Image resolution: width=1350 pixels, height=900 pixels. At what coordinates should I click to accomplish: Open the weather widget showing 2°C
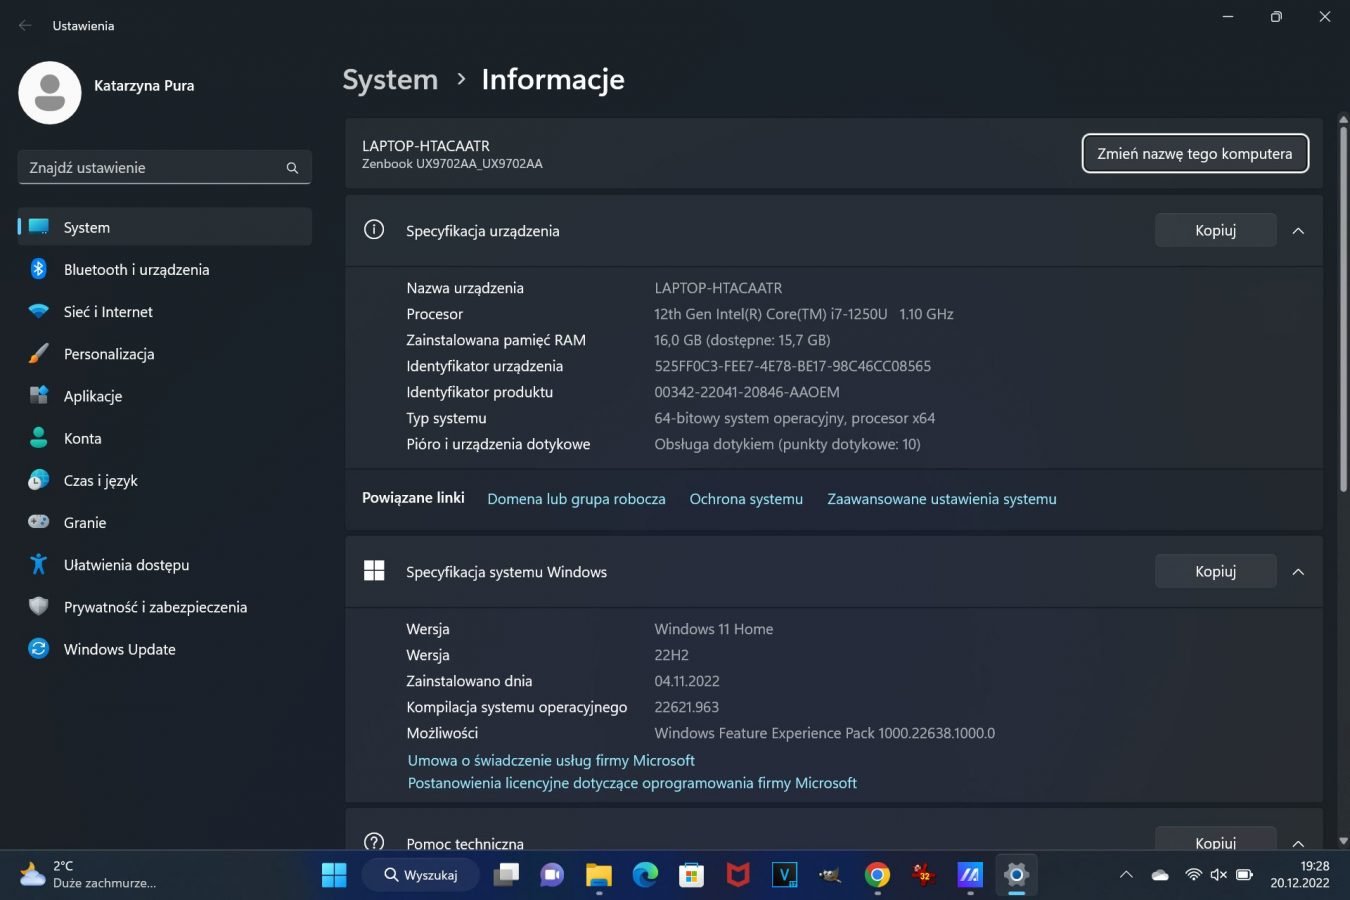pos(90,875)
